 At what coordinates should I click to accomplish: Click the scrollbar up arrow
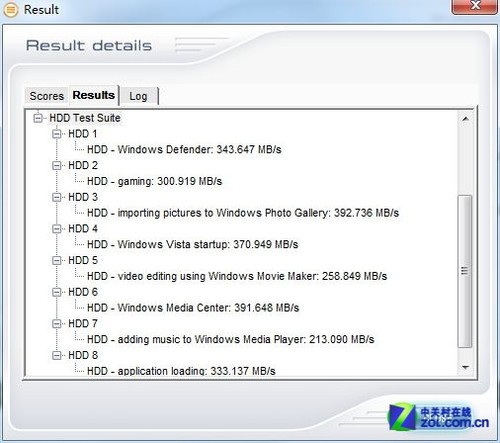tap(466, 119)
